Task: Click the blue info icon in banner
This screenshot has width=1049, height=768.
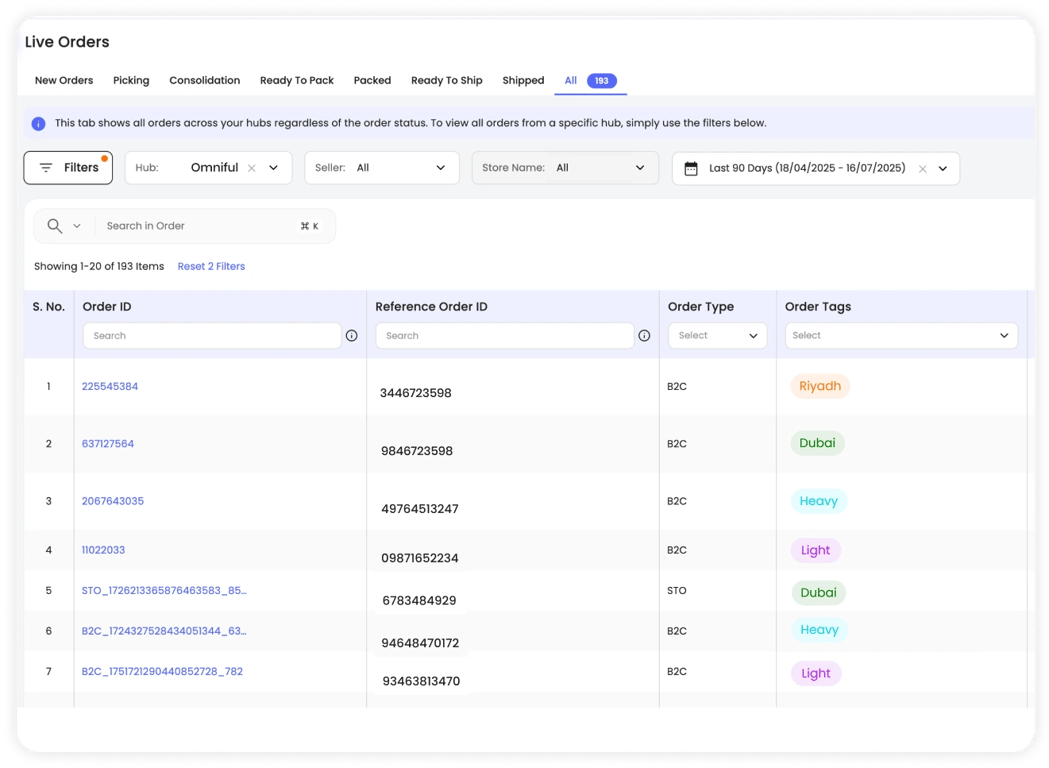Action: coord(38,124)
